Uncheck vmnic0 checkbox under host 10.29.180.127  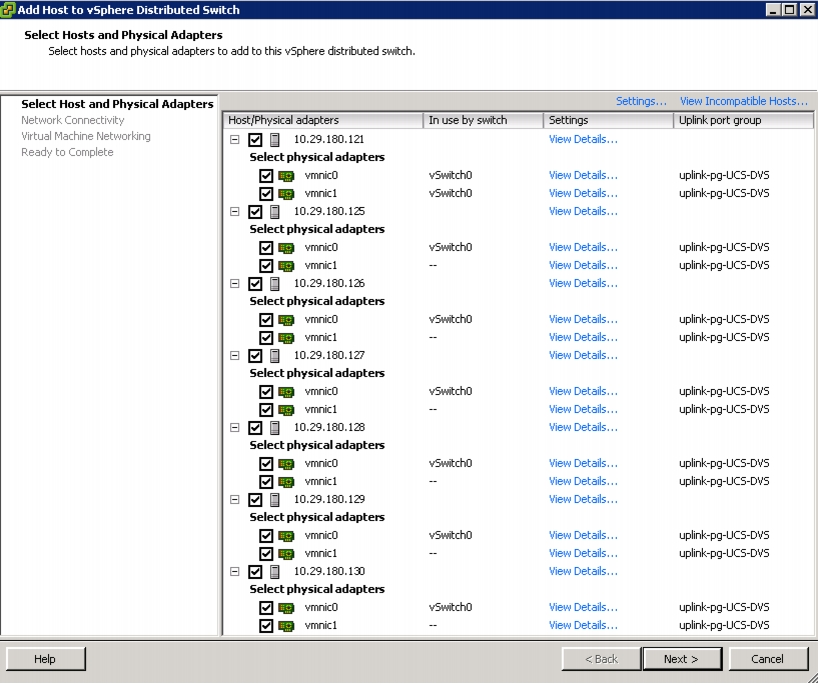[x=266, y=392]
